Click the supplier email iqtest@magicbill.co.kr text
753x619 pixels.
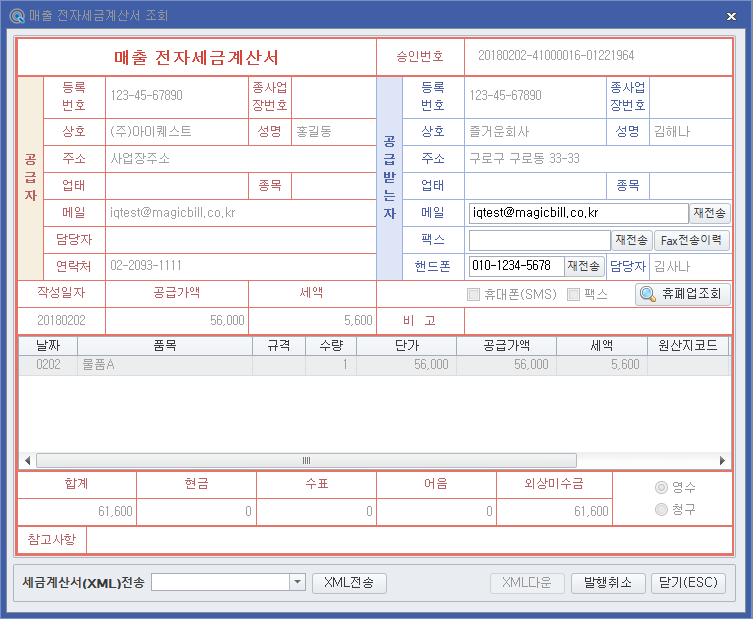point(172,213)
